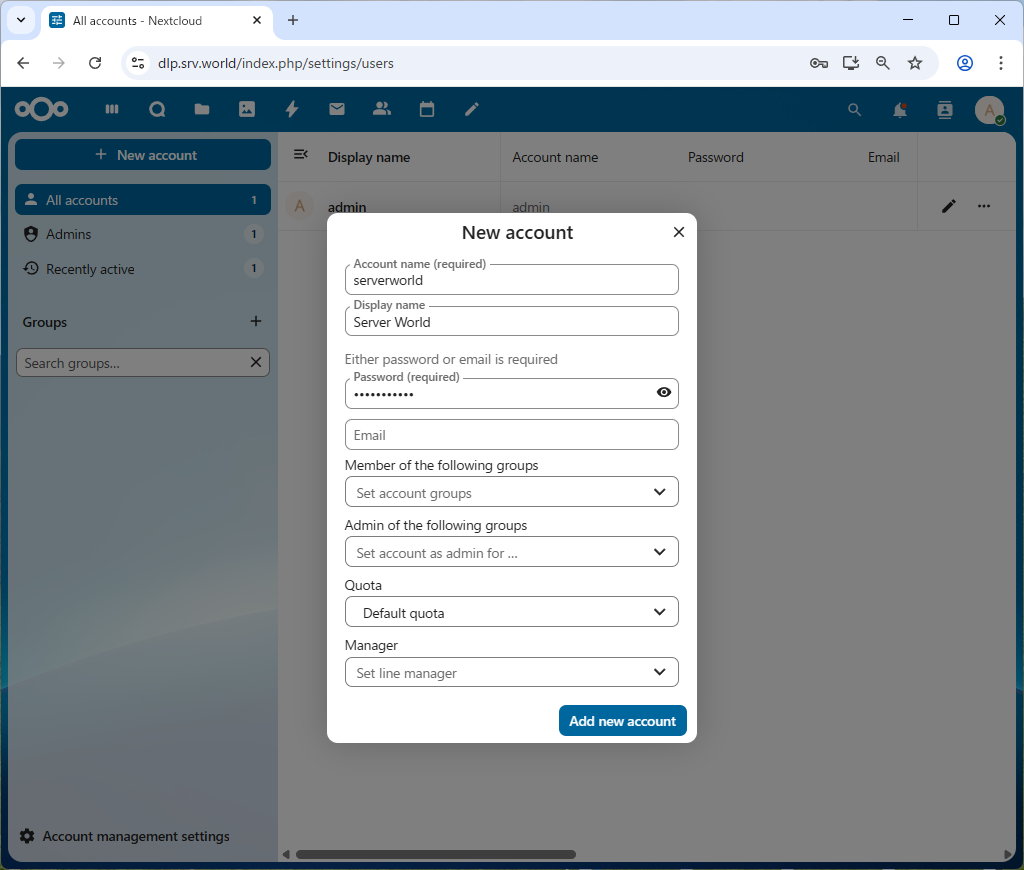Toggle password visibility eye icon
The height and width of the screenshot is (870, 1024).
pos(663,393)
